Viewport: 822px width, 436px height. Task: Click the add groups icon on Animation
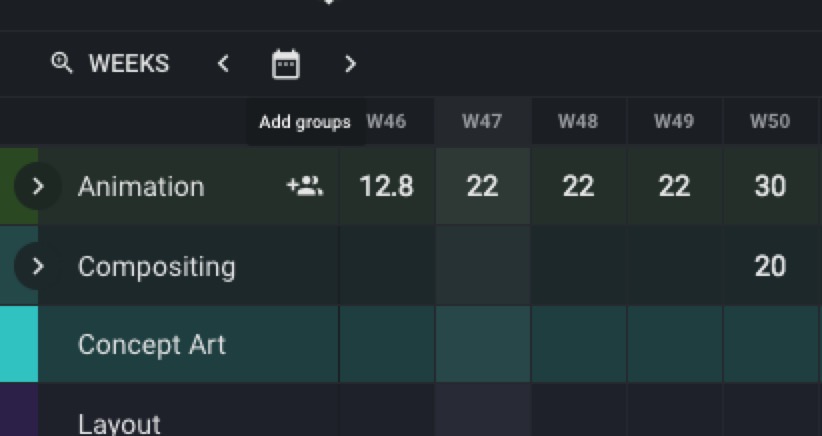click(304, 186)
